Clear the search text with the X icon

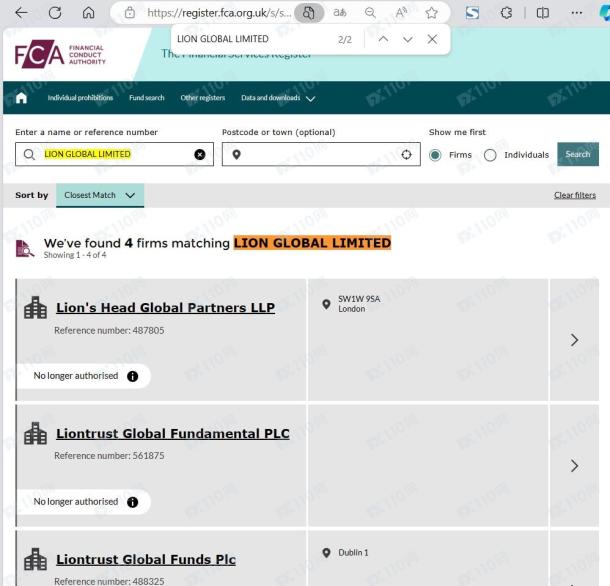click(x=200, y=154)
